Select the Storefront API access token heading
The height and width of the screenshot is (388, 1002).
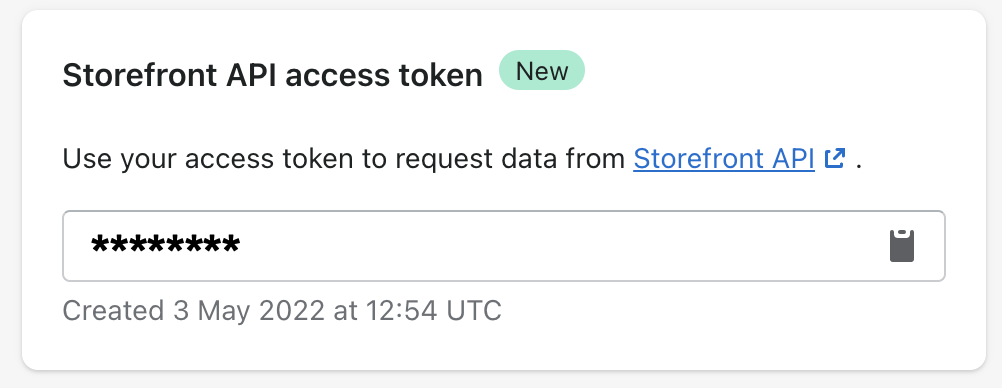[272, 76]
